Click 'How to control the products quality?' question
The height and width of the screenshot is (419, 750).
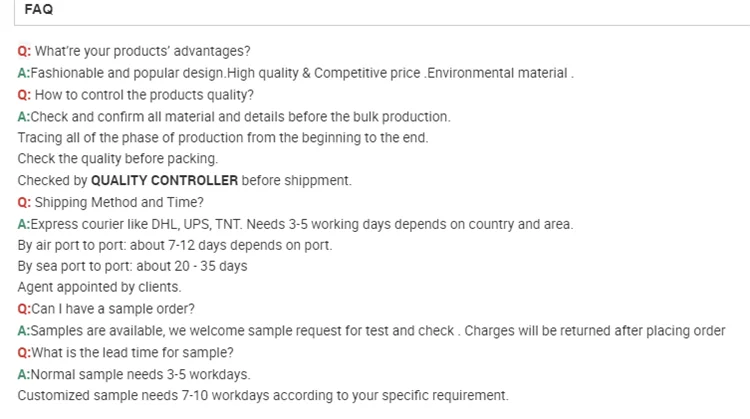point(144,95)
